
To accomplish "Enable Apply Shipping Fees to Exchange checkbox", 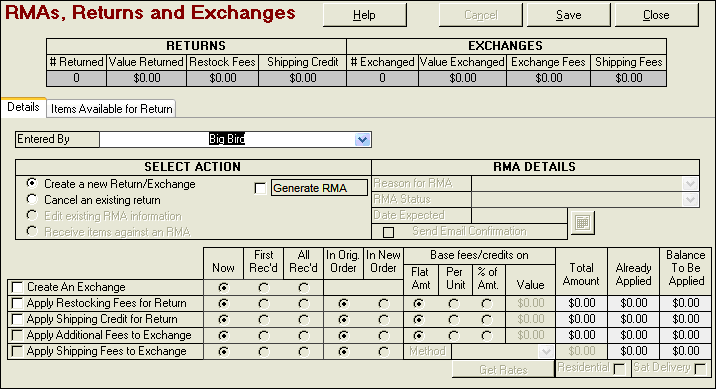I will click(17, 351).
